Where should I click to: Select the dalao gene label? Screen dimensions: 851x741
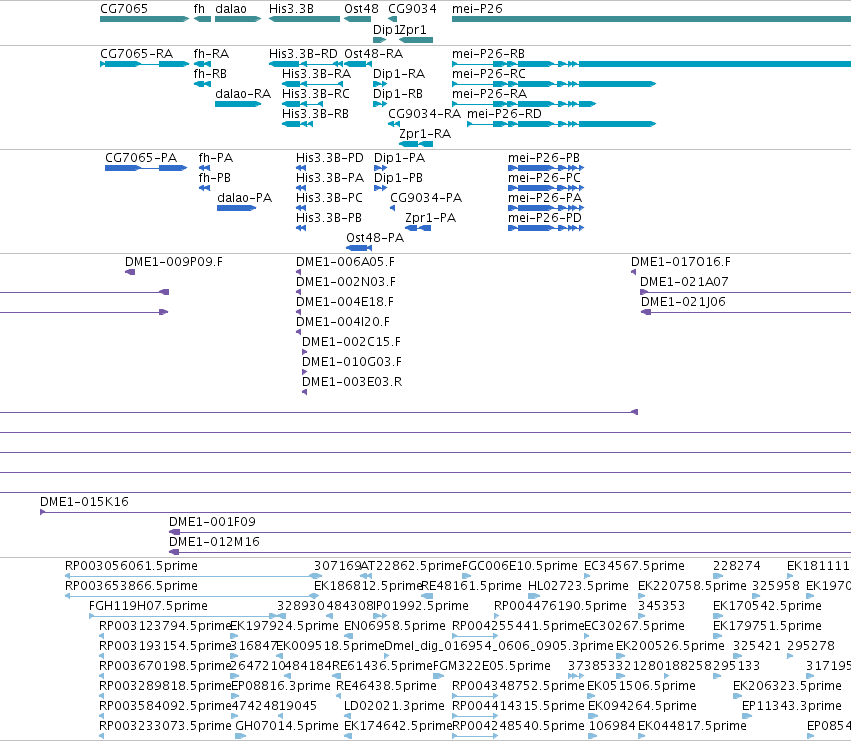pos(231,9)
